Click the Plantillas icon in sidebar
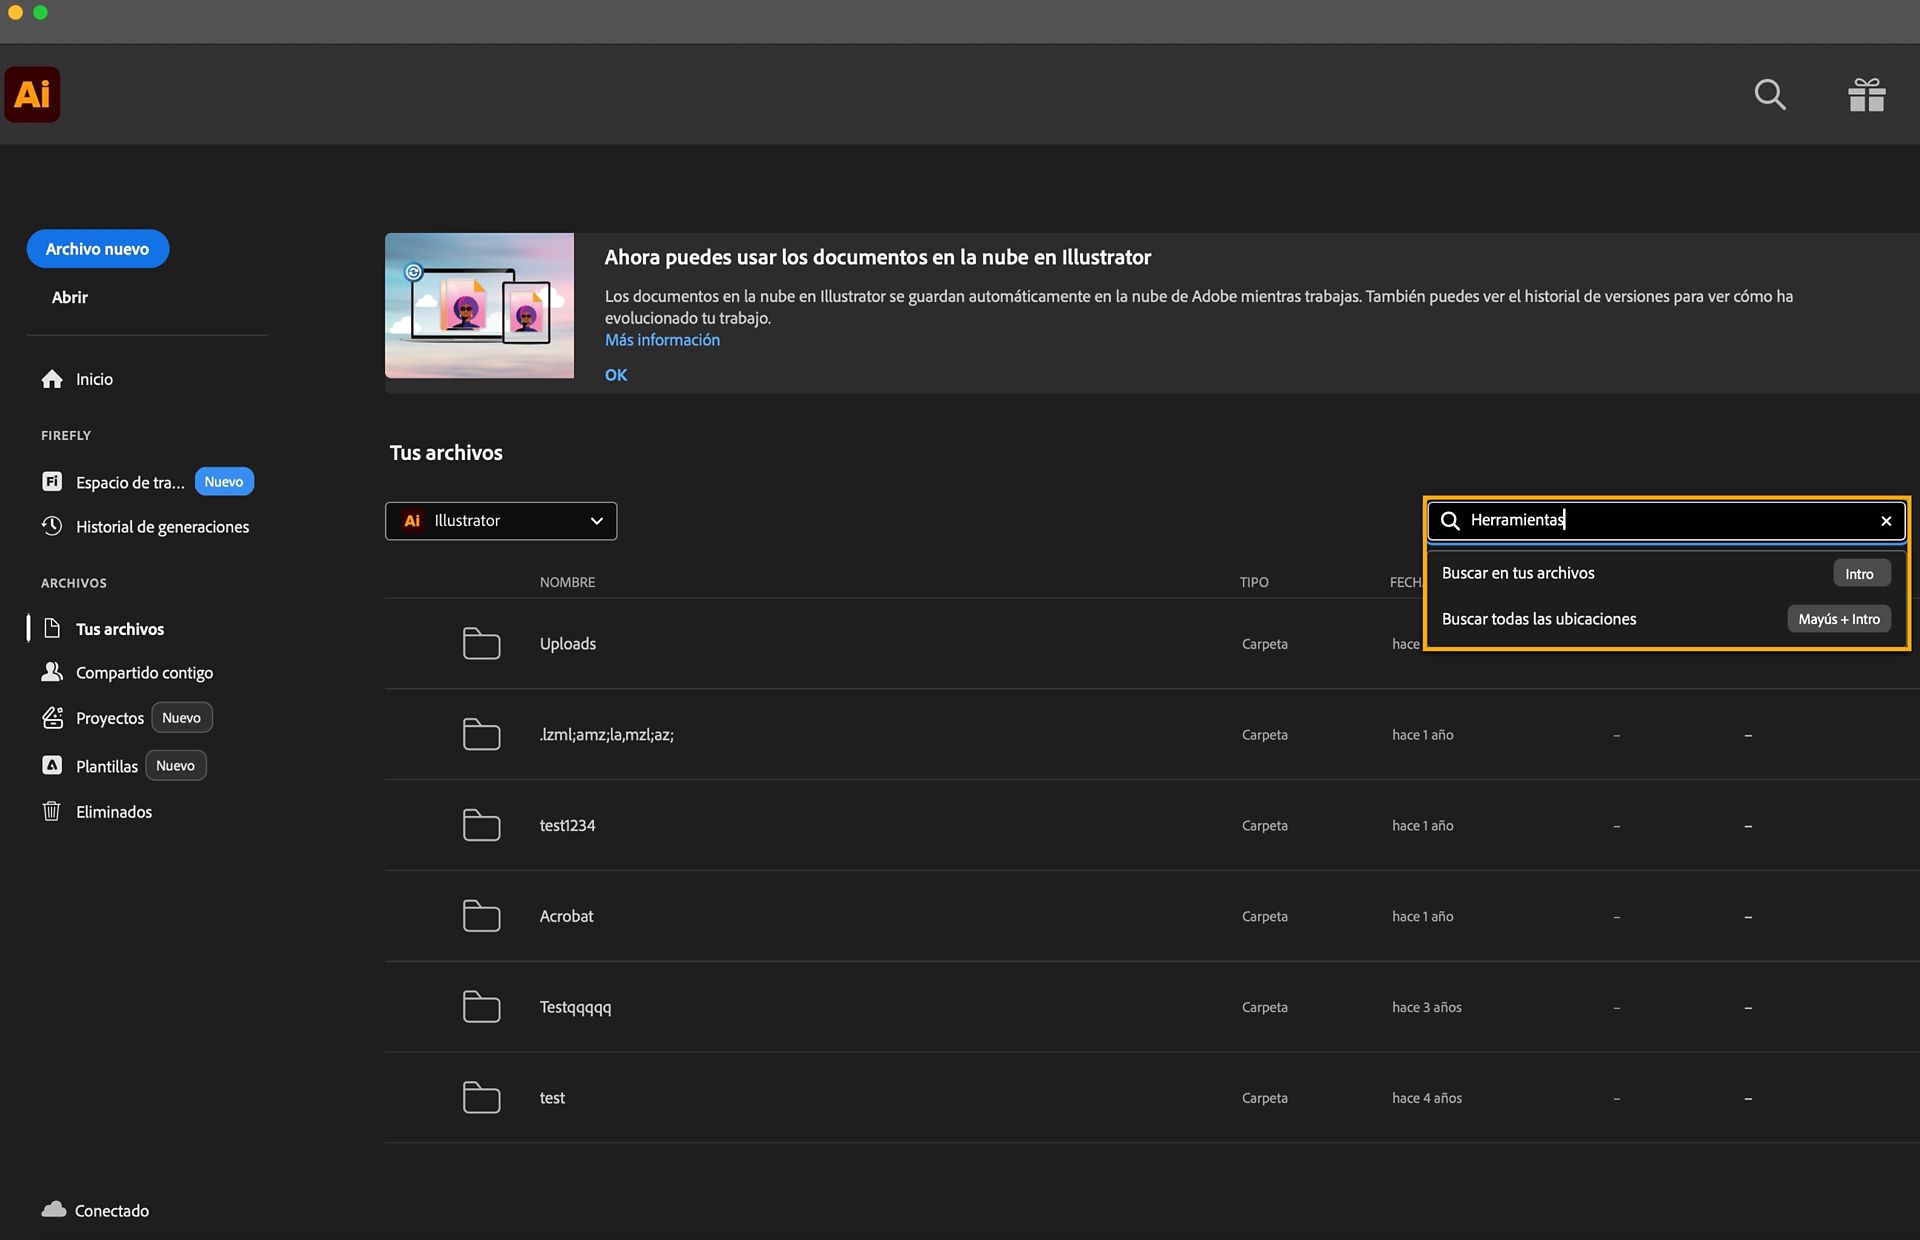Image resolution: width=1920 pixels, height=1240 pixels. 52,765
